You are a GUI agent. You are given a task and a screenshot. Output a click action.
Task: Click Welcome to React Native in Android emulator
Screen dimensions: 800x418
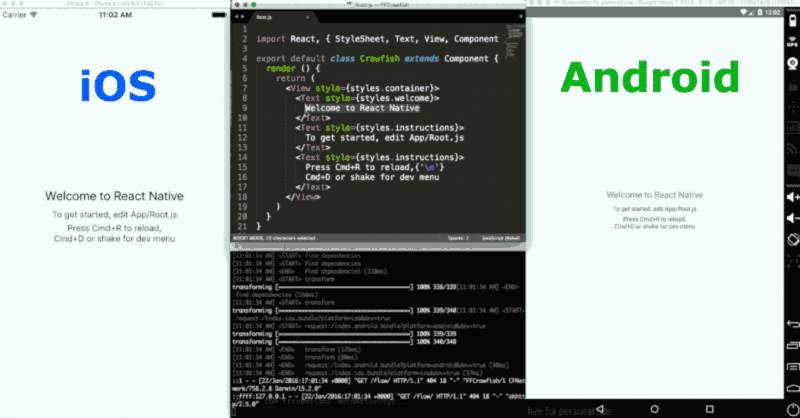tap(655, 195)
